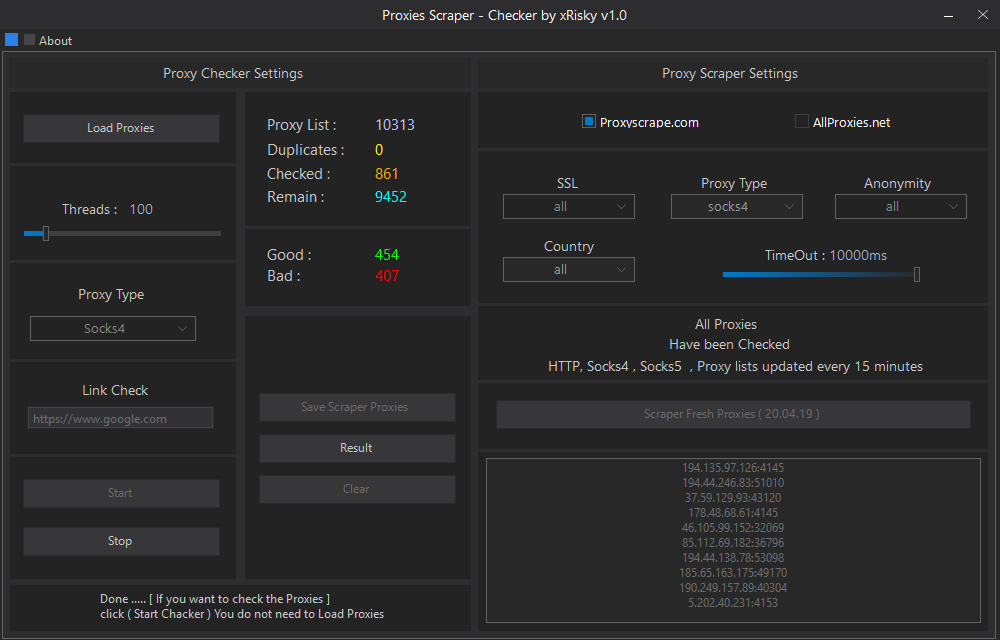This screenshot has width=1000, height=640.
Task: Click the blue square icon beside About
Action: pyautogui.click(x=12, y=40)
